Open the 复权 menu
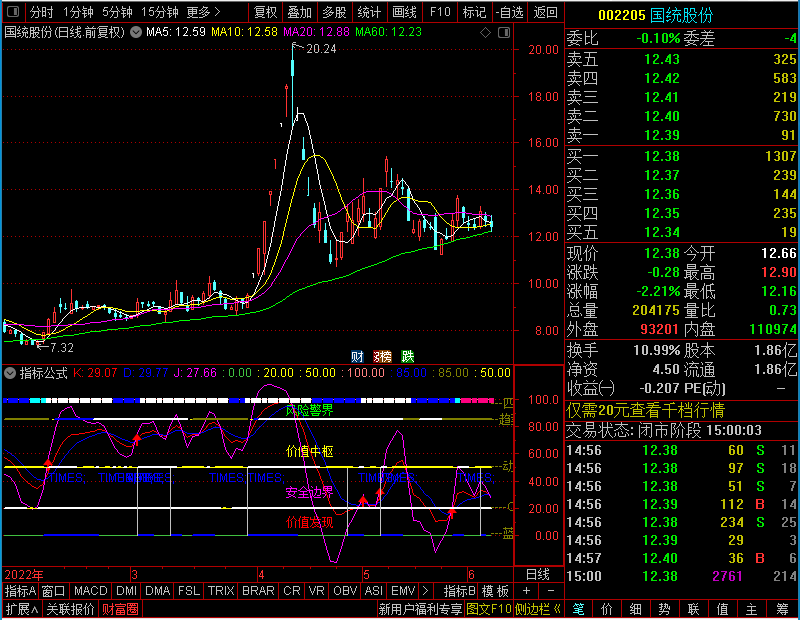Image resolution: width=800 pixels, height=620 pixels. (265, 12)
